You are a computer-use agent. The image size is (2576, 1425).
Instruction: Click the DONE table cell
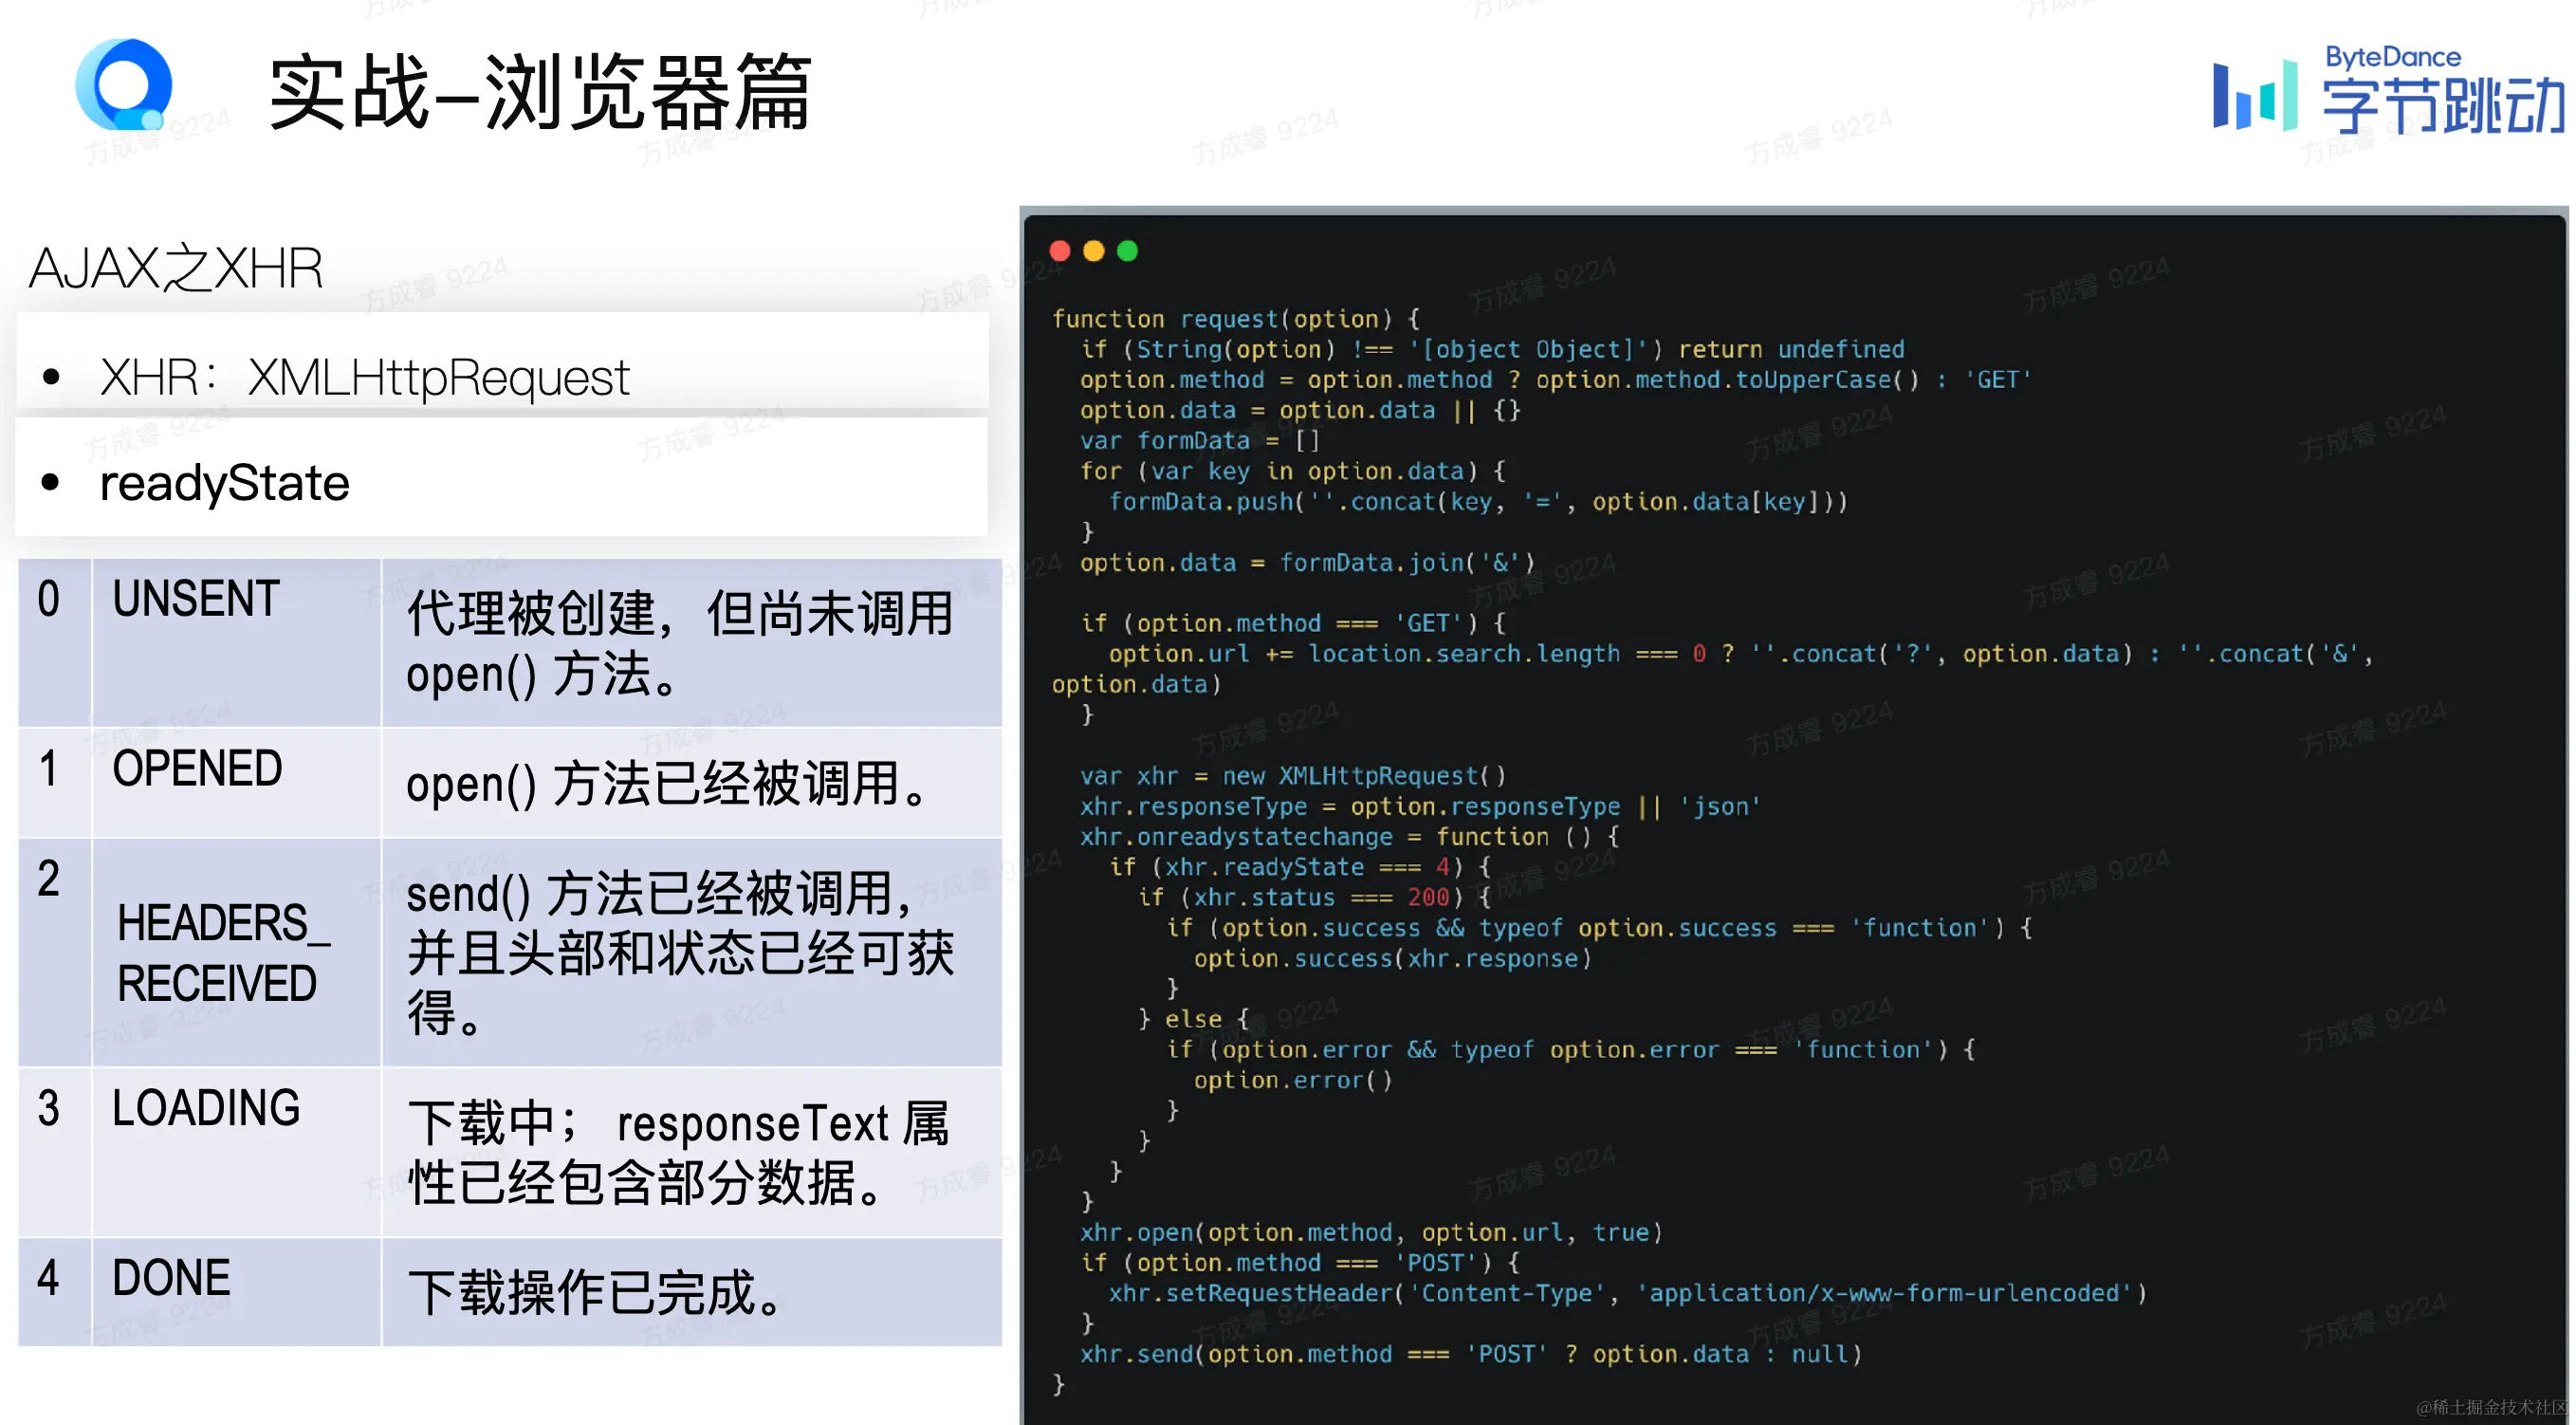[x=171, y=1278]
